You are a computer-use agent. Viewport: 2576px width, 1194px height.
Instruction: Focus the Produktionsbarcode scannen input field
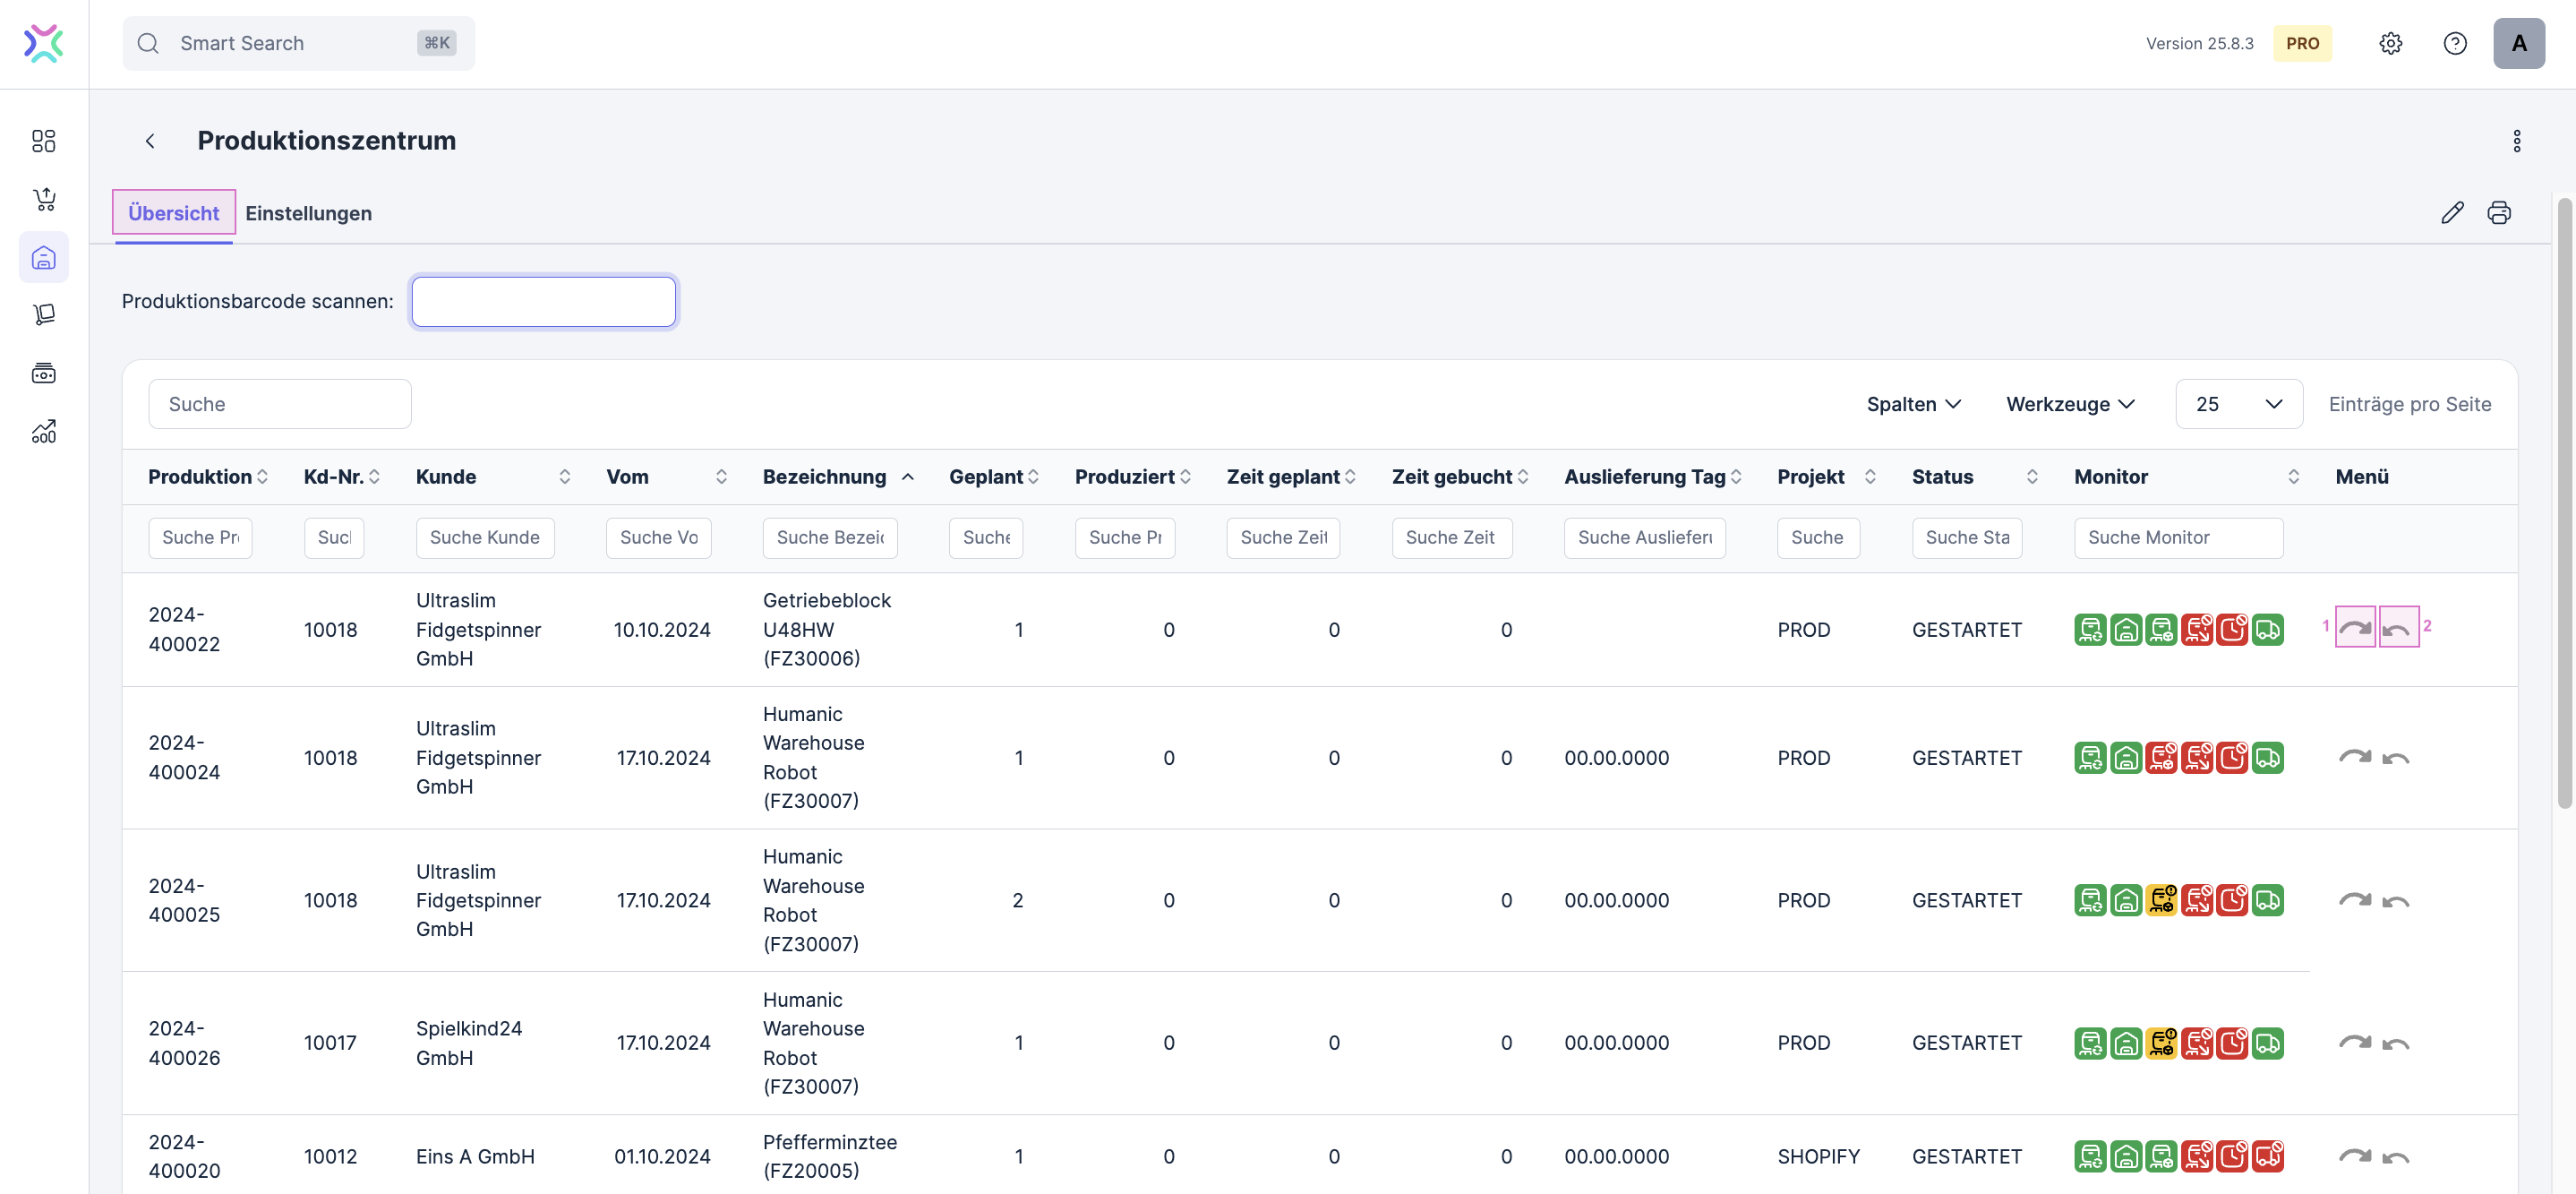click(543, 301)
